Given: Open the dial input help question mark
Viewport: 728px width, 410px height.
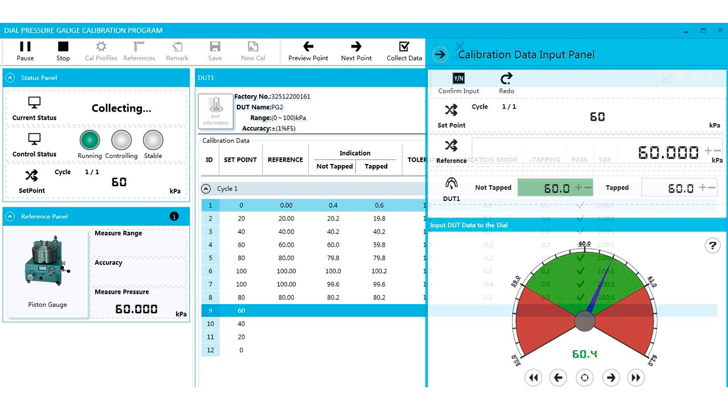Looking at the screenshot, I should click(x=712, y=245).
